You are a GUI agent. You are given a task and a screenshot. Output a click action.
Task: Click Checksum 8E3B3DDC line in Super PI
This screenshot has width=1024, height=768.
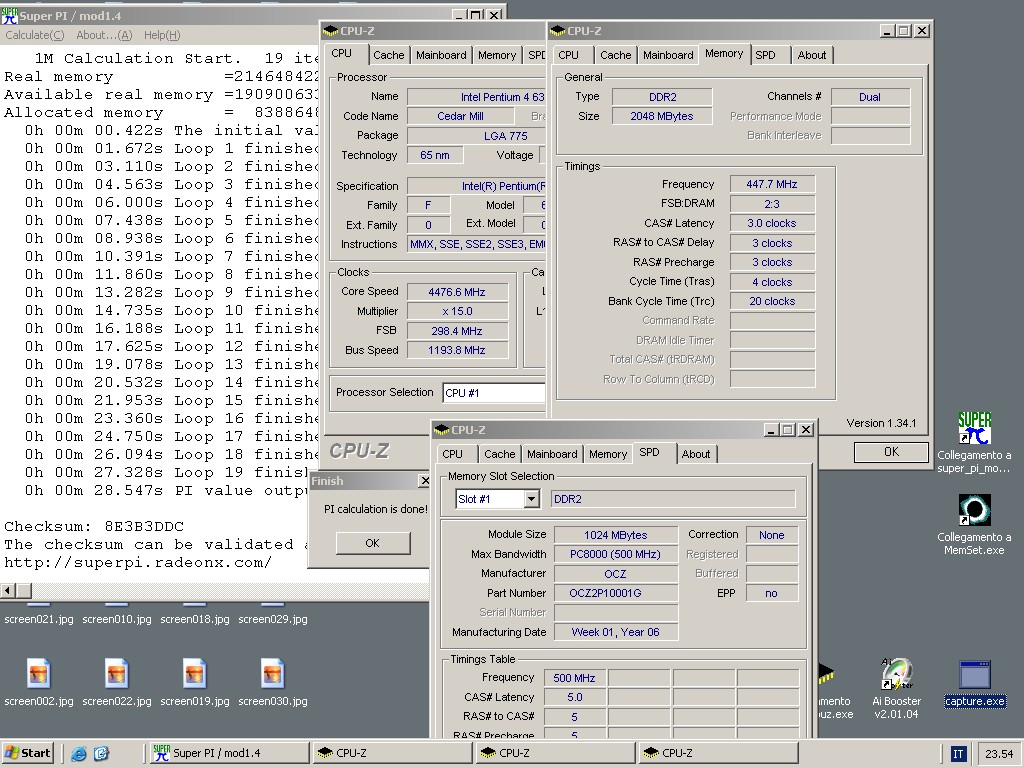pos(94,526)
